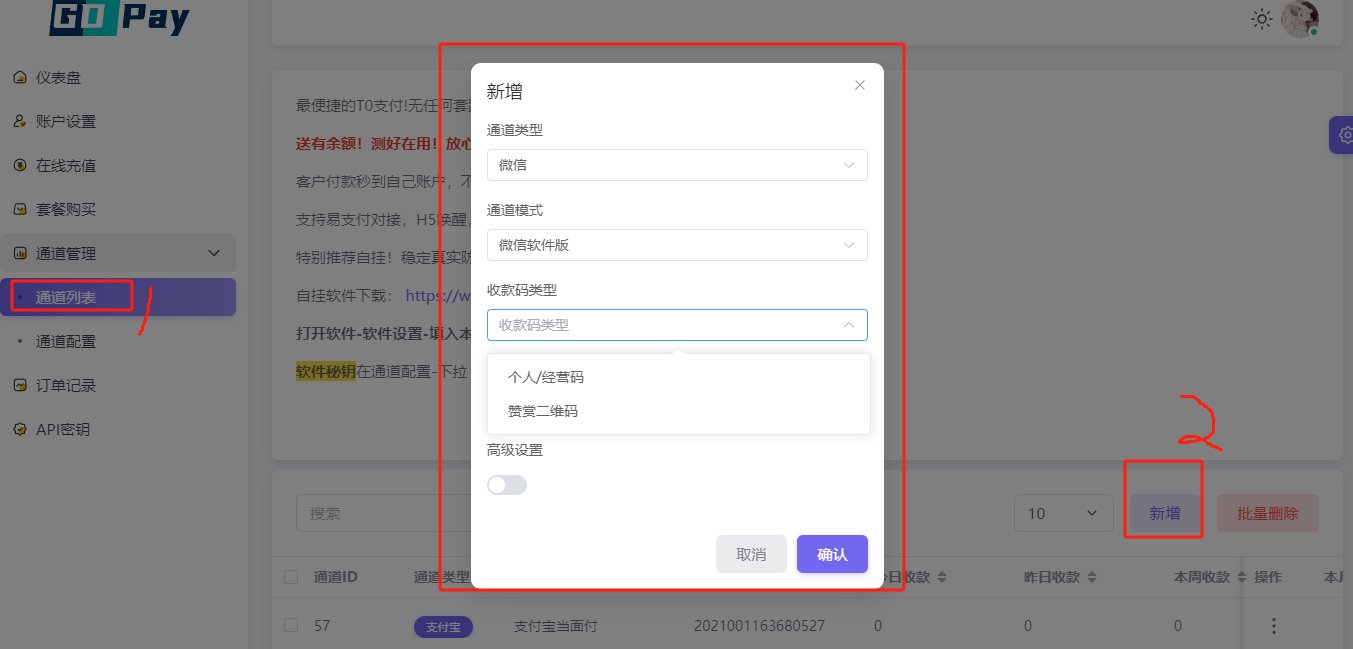The height and width of the screenshot is (649, 1353).
Task: Select 赞赏二维码 option in the list
Action: point(543,411)
